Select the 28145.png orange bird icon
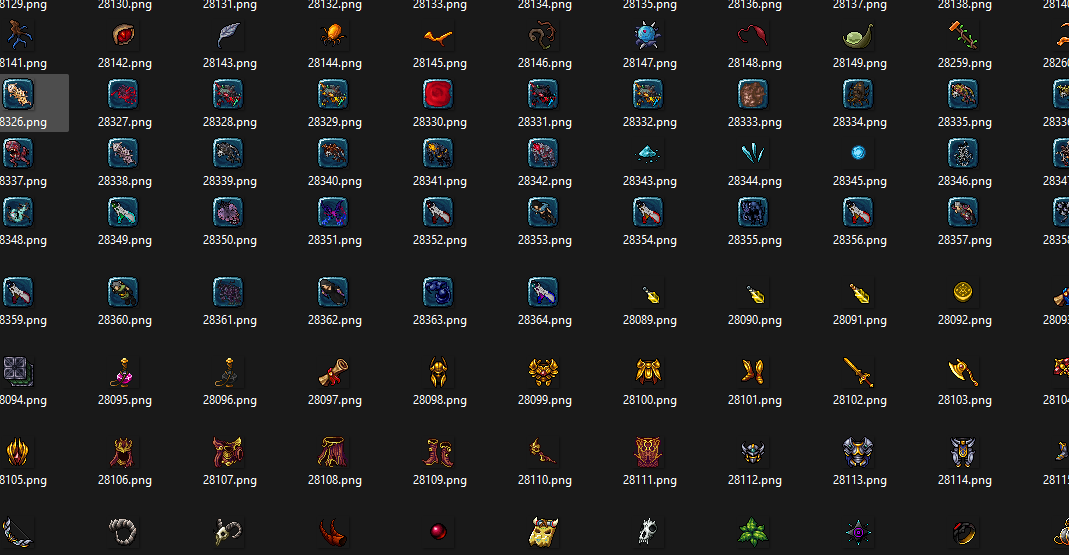Screen dimensions: 1069x555 (438, 36)
